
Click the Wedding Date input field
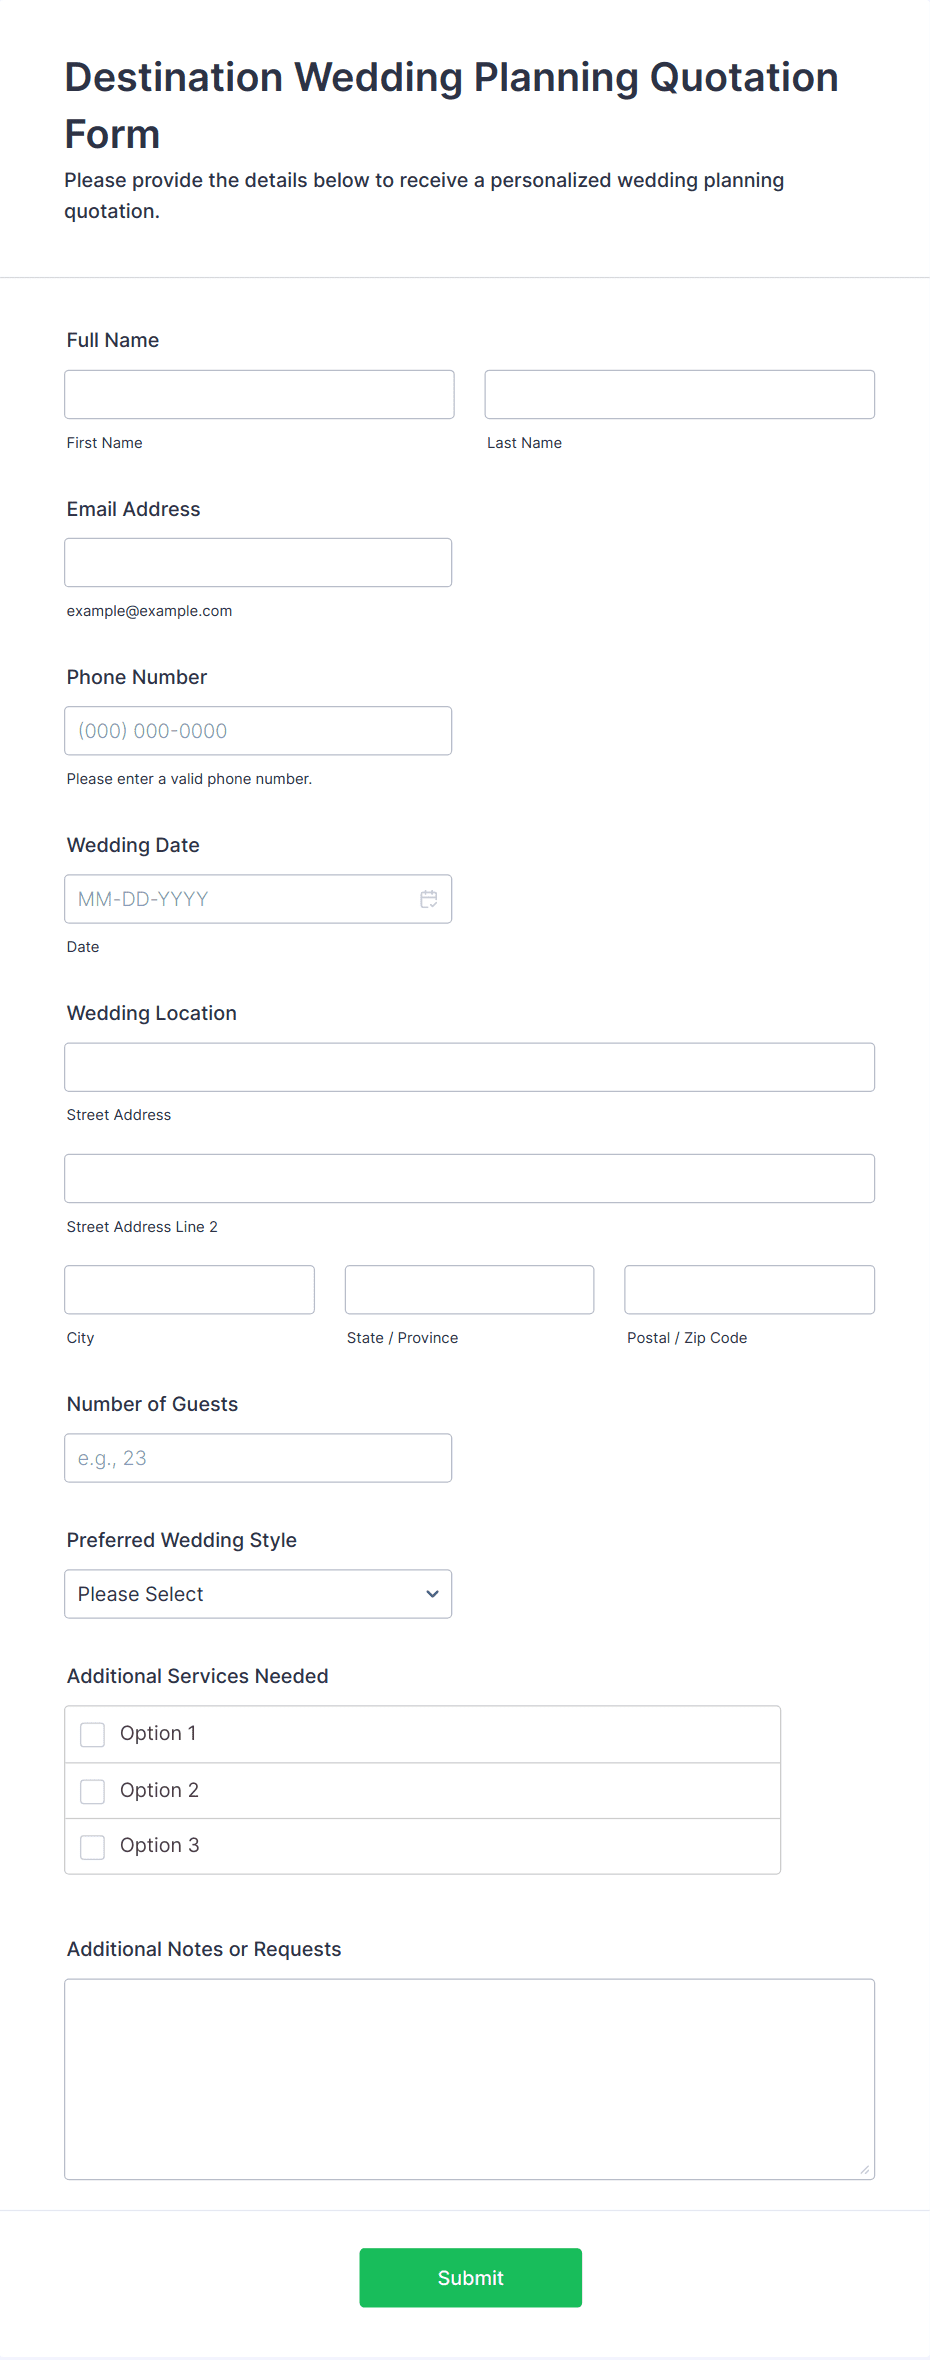pyautogui.click(x=230, y=898)
